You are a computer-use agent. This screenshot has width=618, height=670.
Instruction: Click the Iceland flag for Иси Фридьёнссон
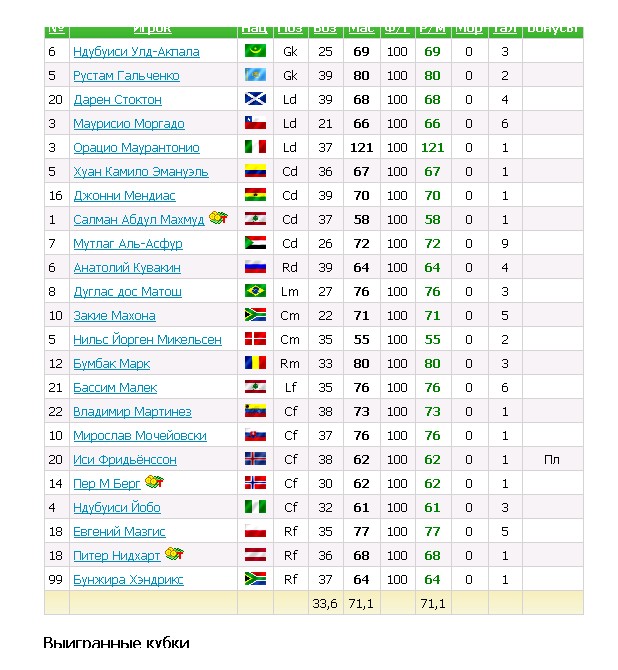click(255, 459)
